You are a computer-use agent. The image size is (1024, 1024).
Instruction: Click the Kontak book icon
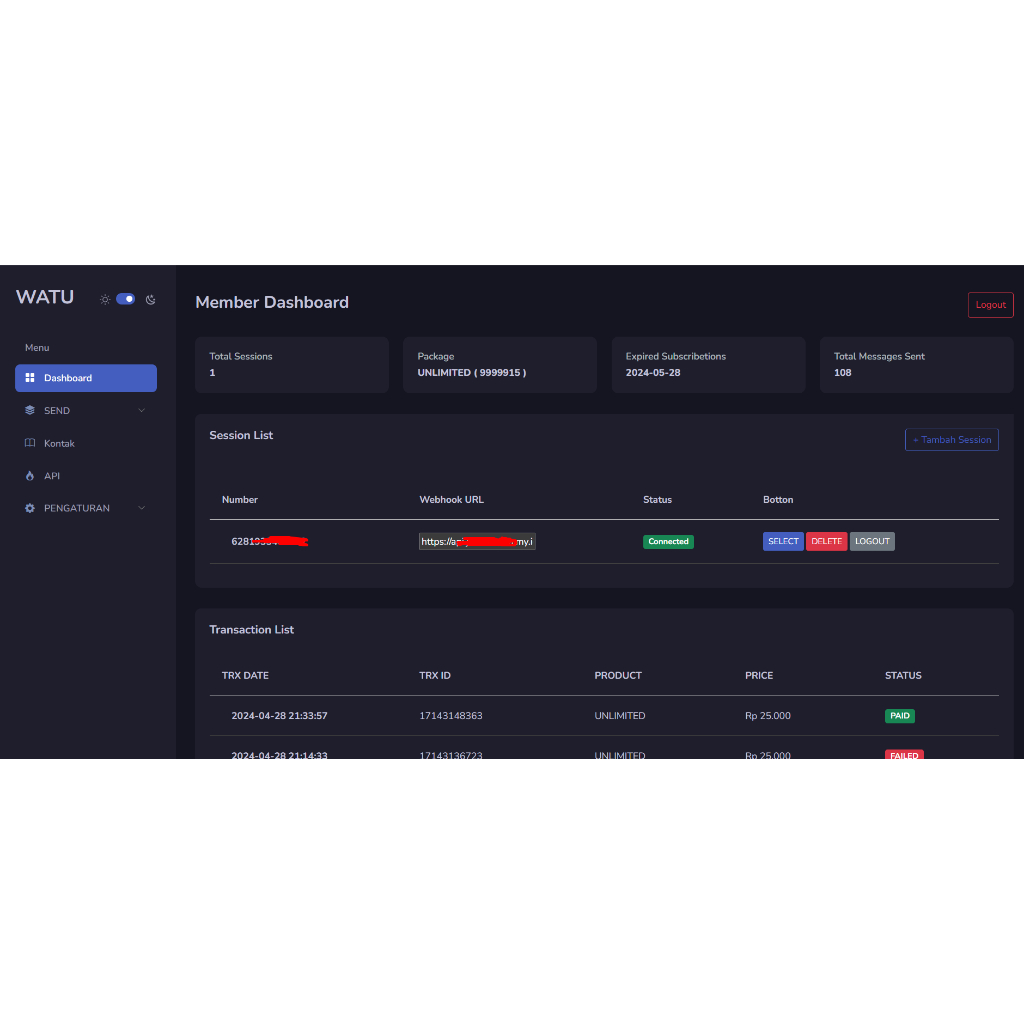(30, 443)
